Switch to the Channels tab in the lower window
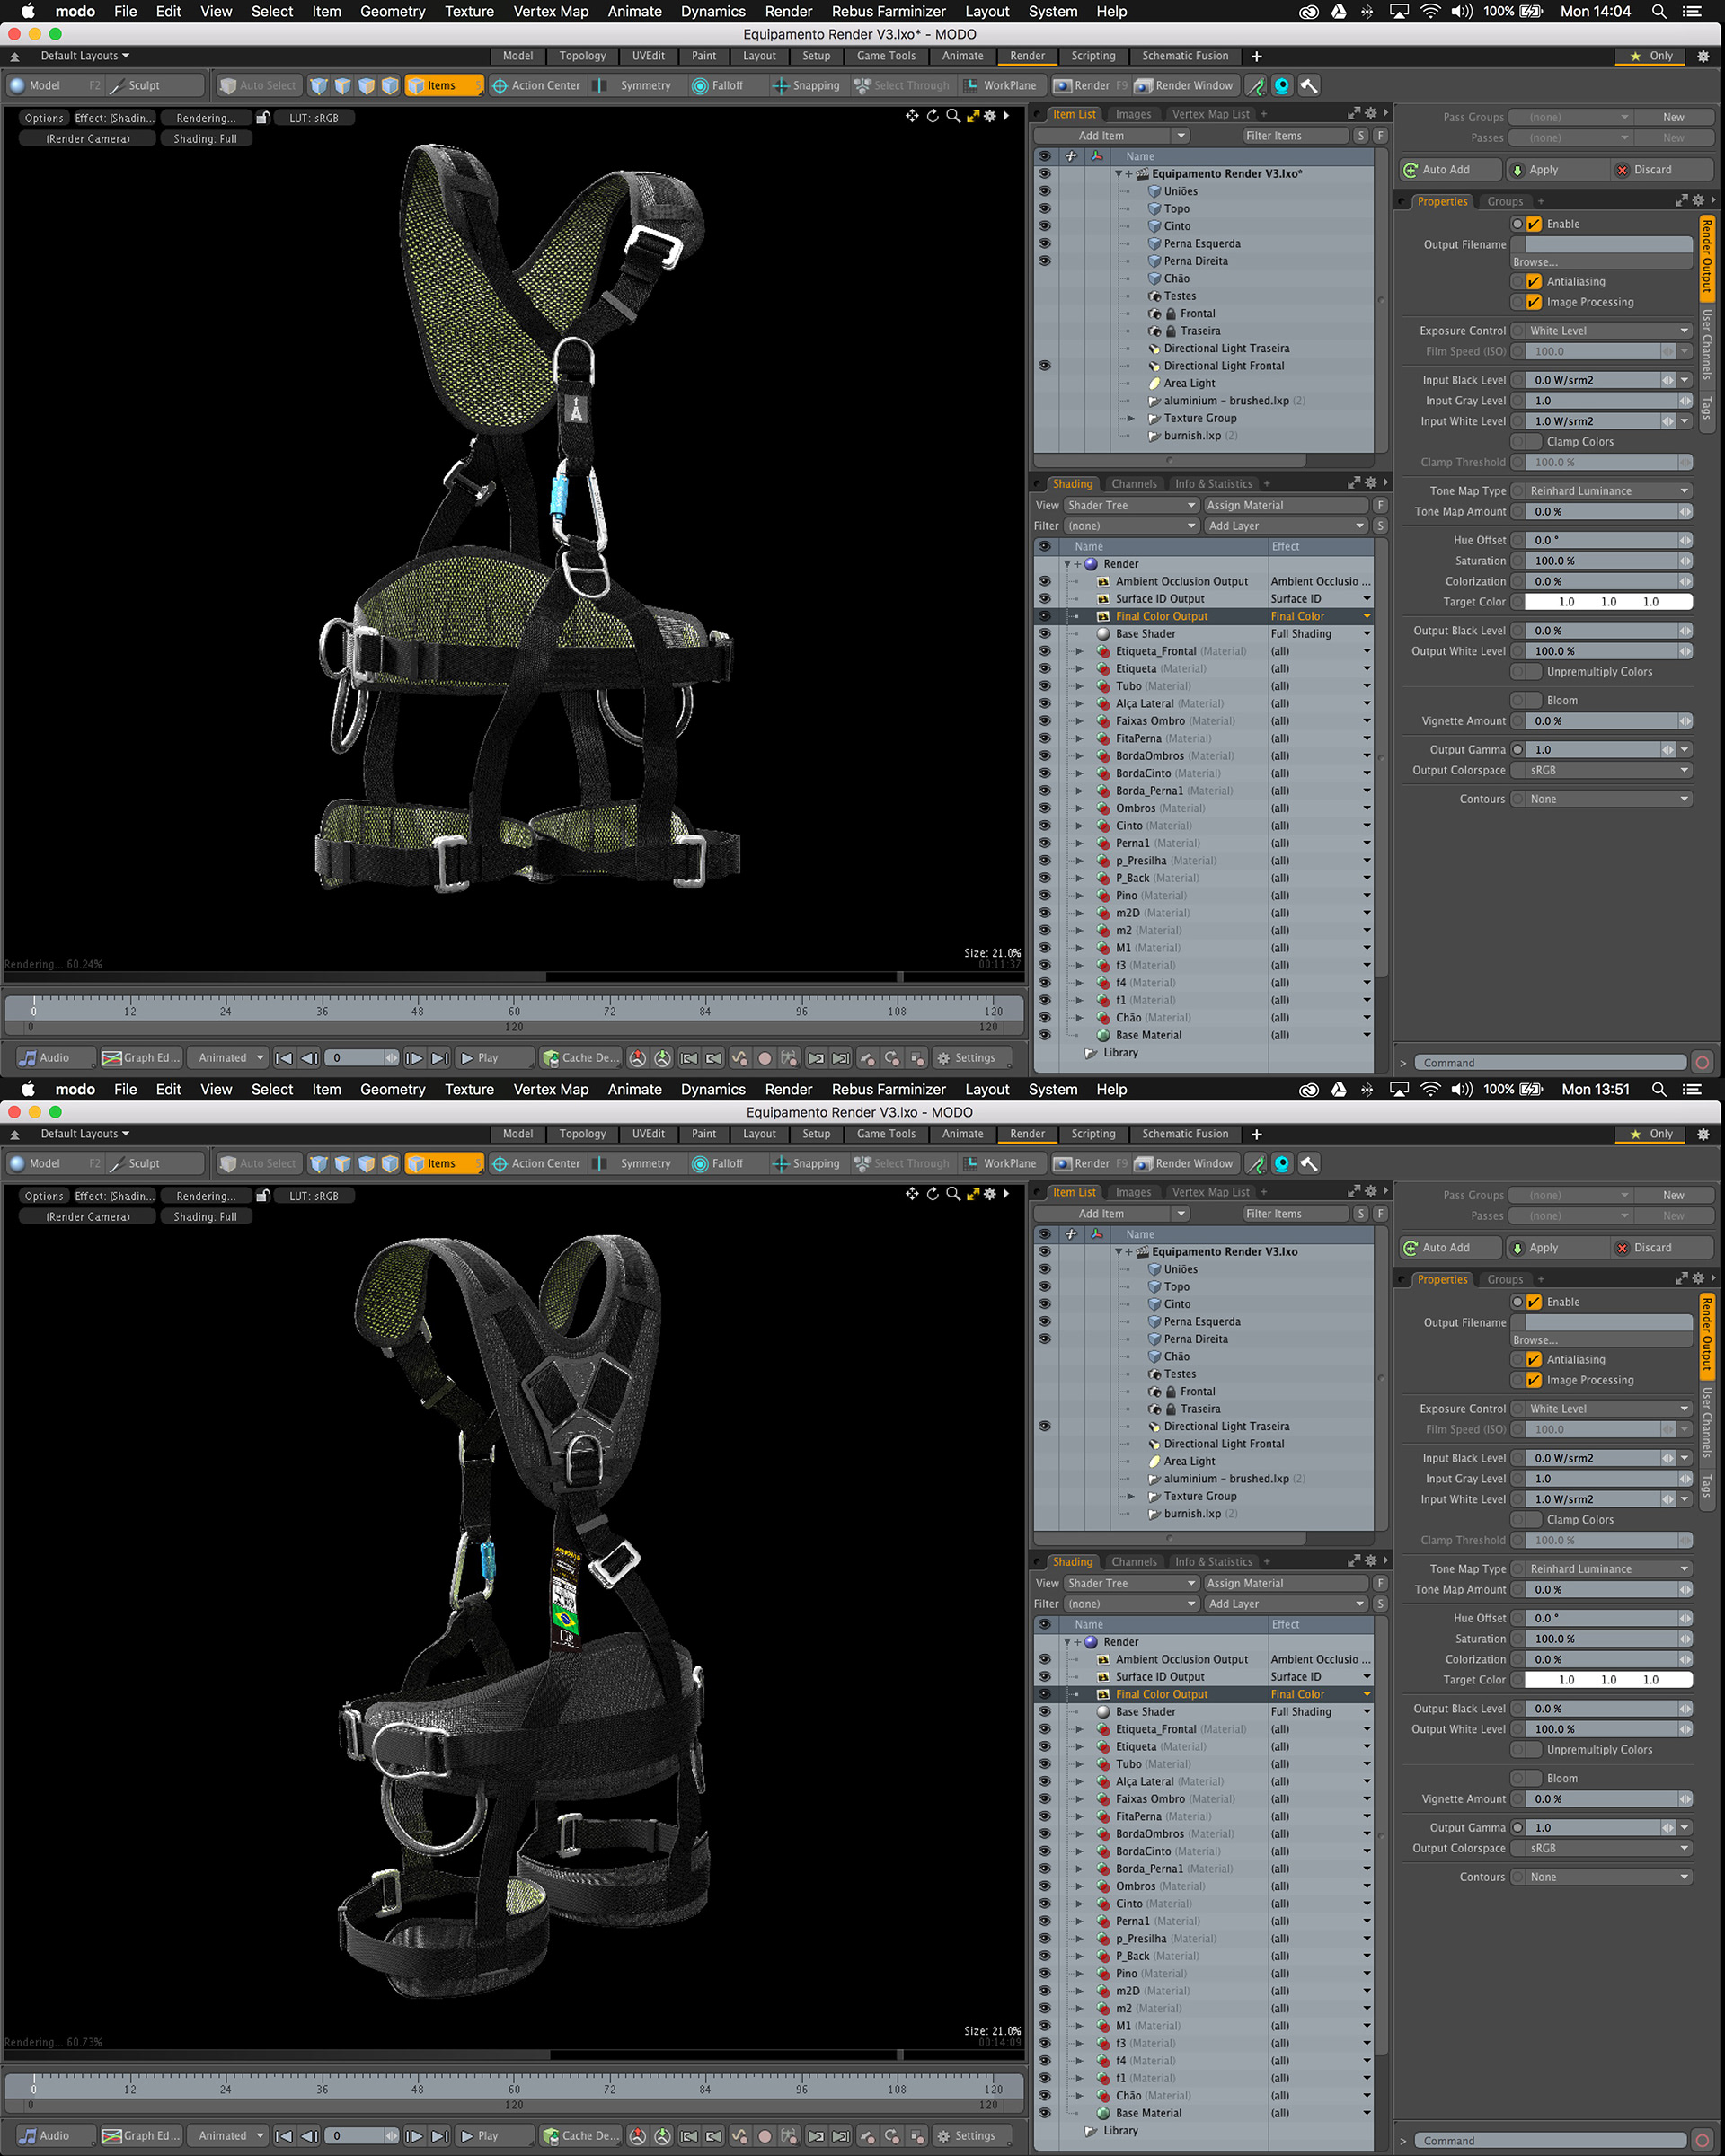The width and height of the screenshot is (1725, 2156). pyautogui.click(x=1134, y=1562)
